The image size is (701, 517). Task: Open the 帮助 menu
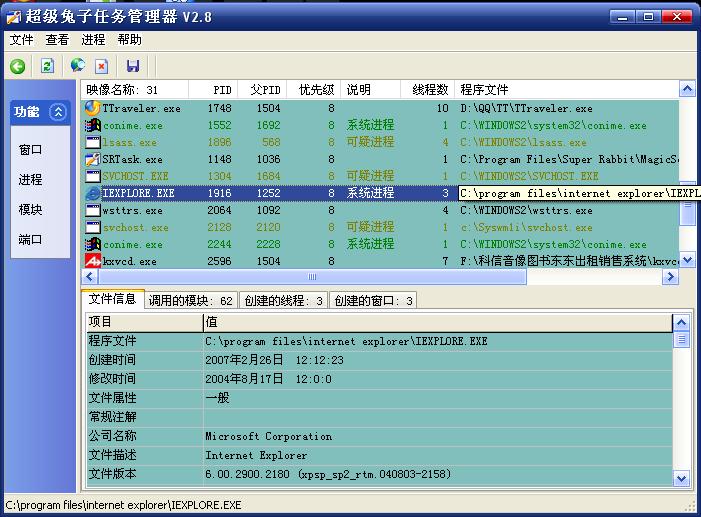(130, 40)
